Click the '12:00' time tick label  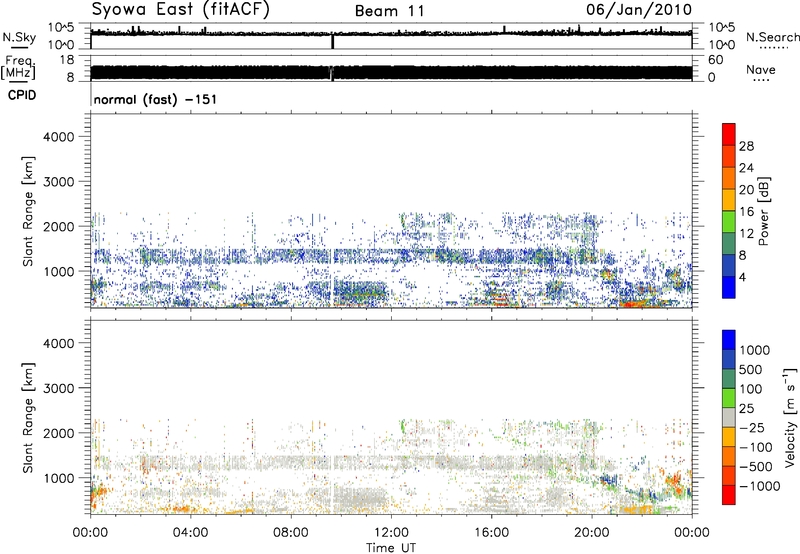pos(391,533)
